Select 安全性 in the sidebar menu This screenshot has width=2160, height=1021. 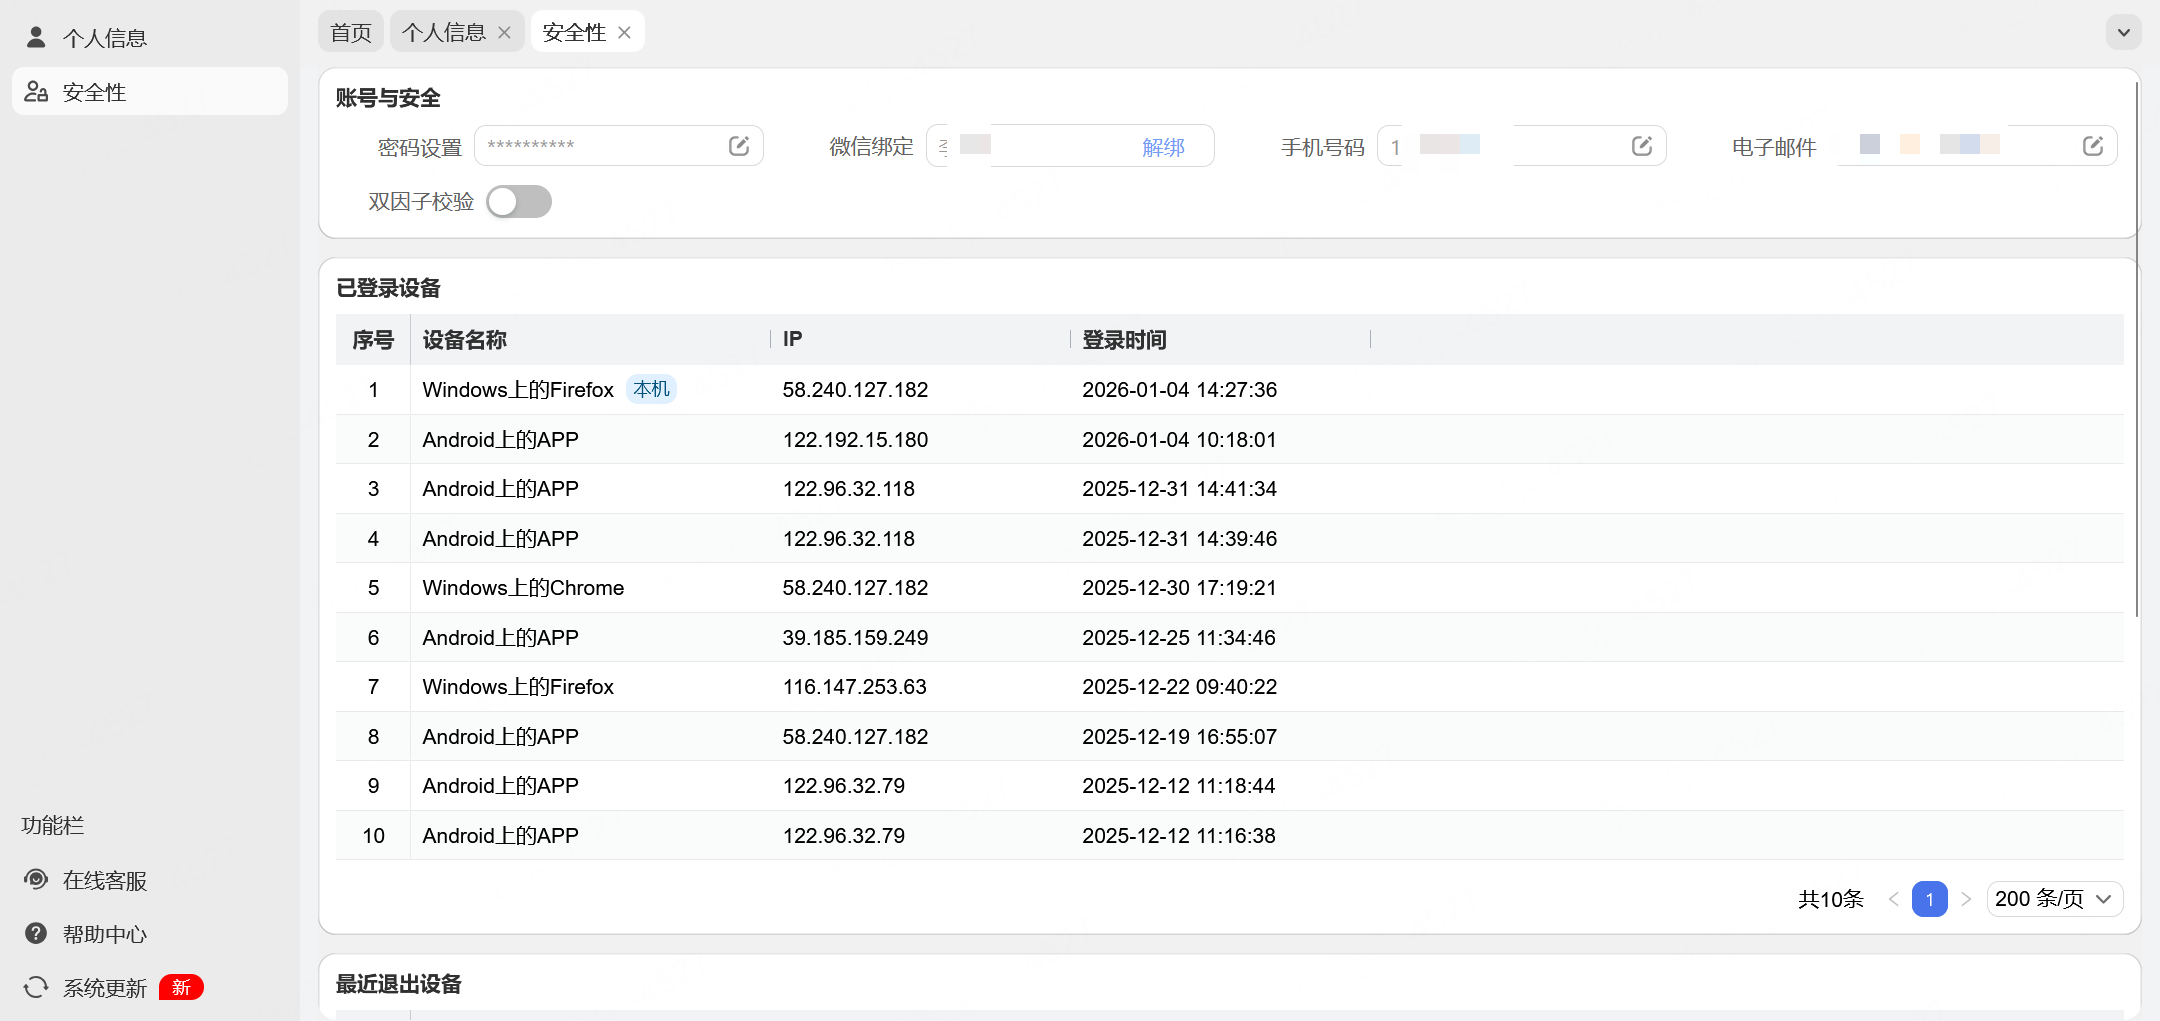(x=94, y=92)
